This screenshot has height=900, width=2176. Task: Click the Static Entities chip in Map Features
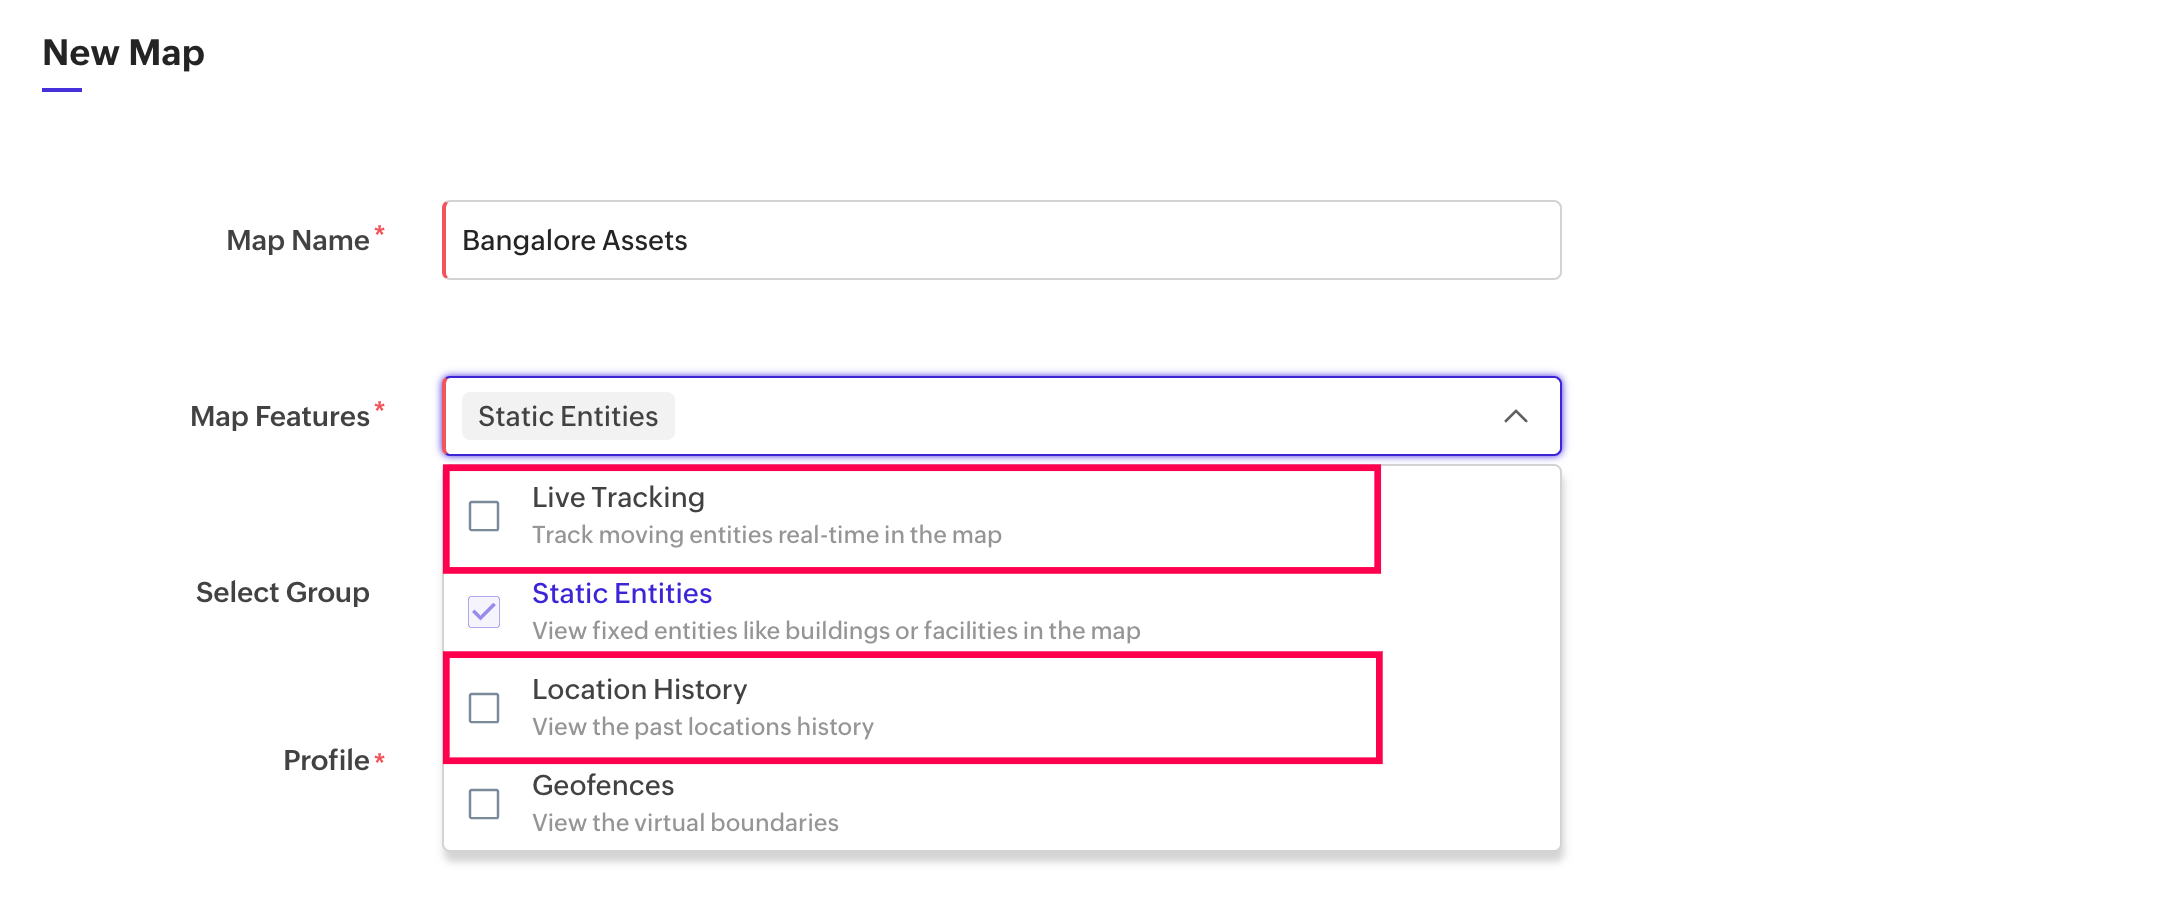point(568,416)
